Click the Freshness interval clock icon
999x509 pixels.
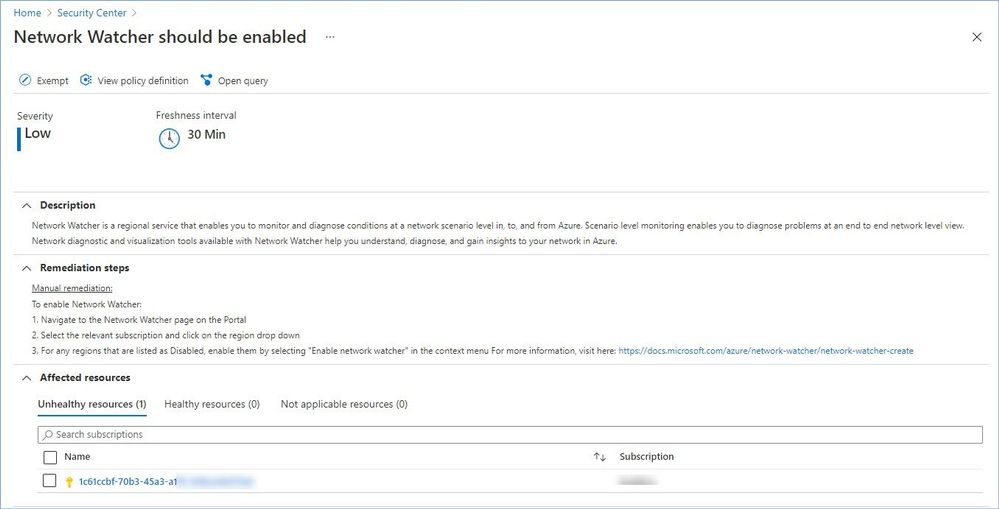pos(169,138)
